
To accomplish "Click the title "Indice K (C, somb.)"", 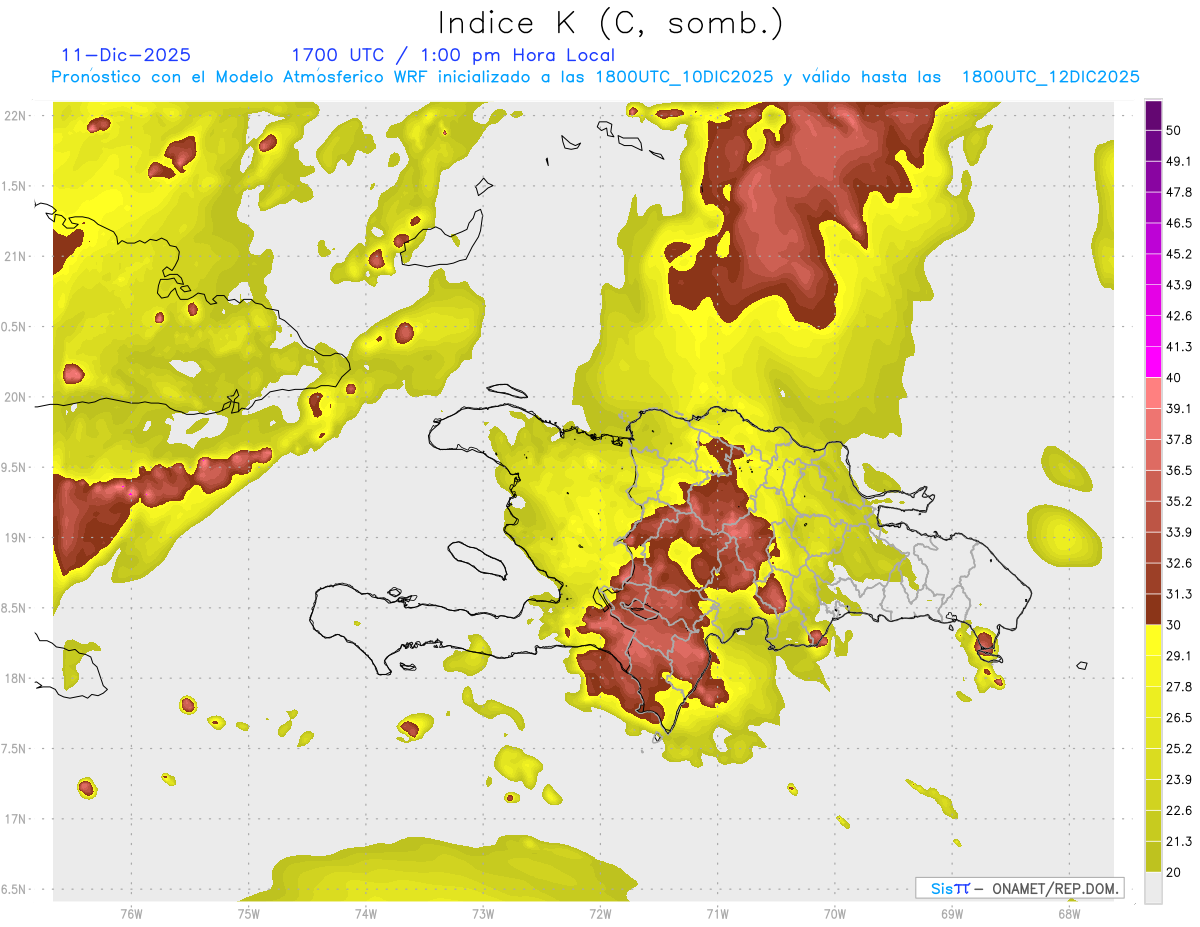I will [611, 23].
